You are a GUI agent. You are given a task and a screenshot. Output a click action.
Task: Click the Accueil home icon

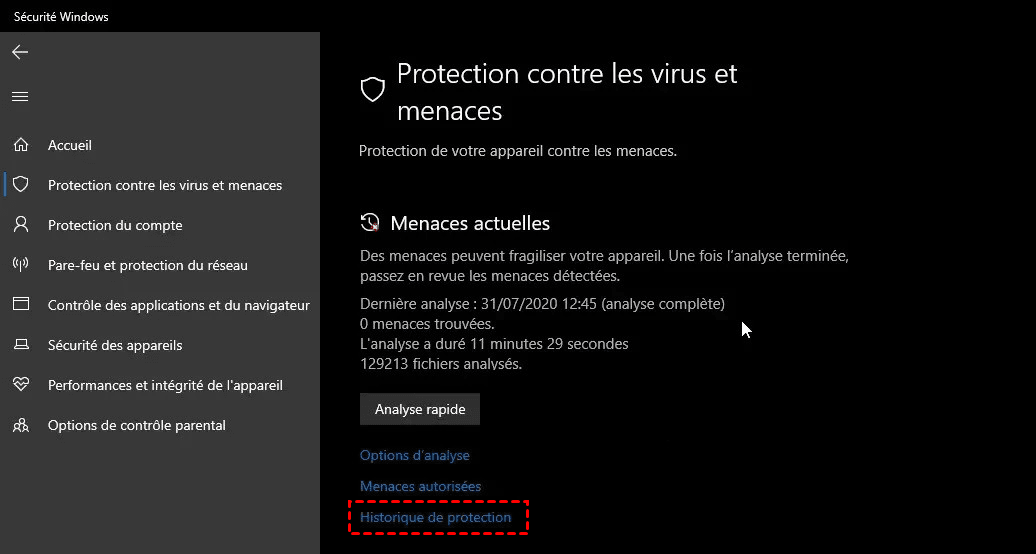[x=20, y=145]
